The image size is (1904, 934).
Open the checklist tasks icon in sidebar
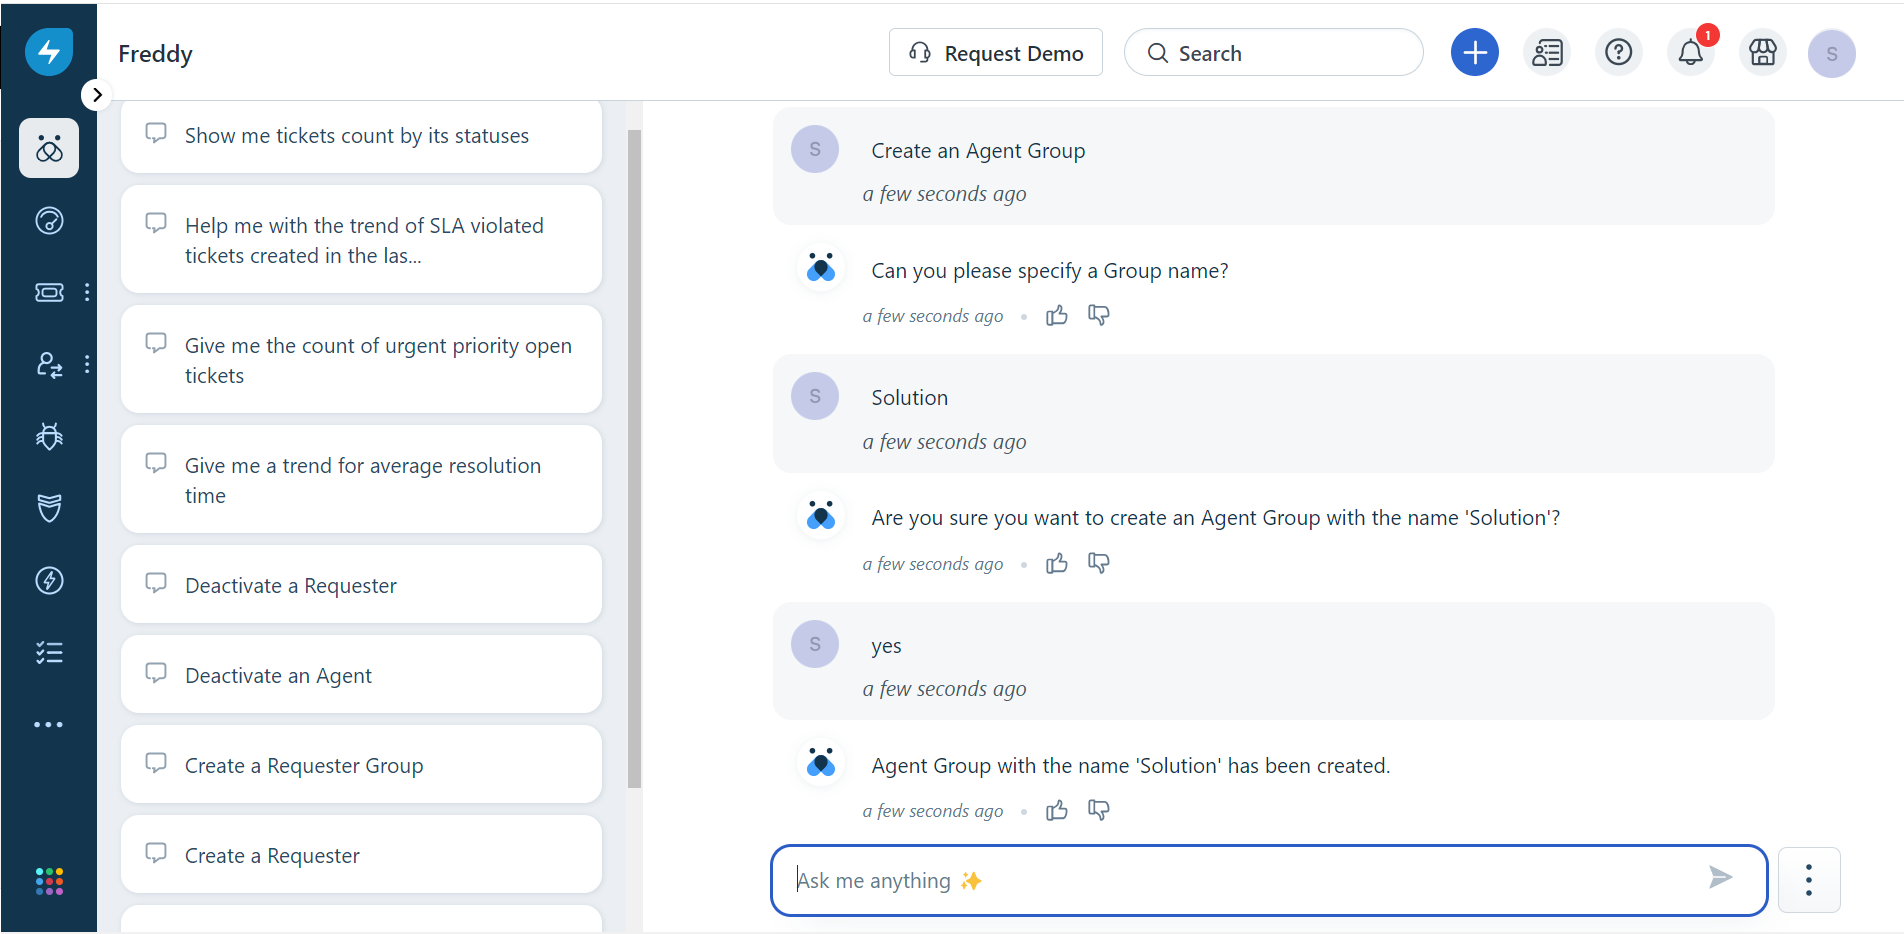pos(49,653)
